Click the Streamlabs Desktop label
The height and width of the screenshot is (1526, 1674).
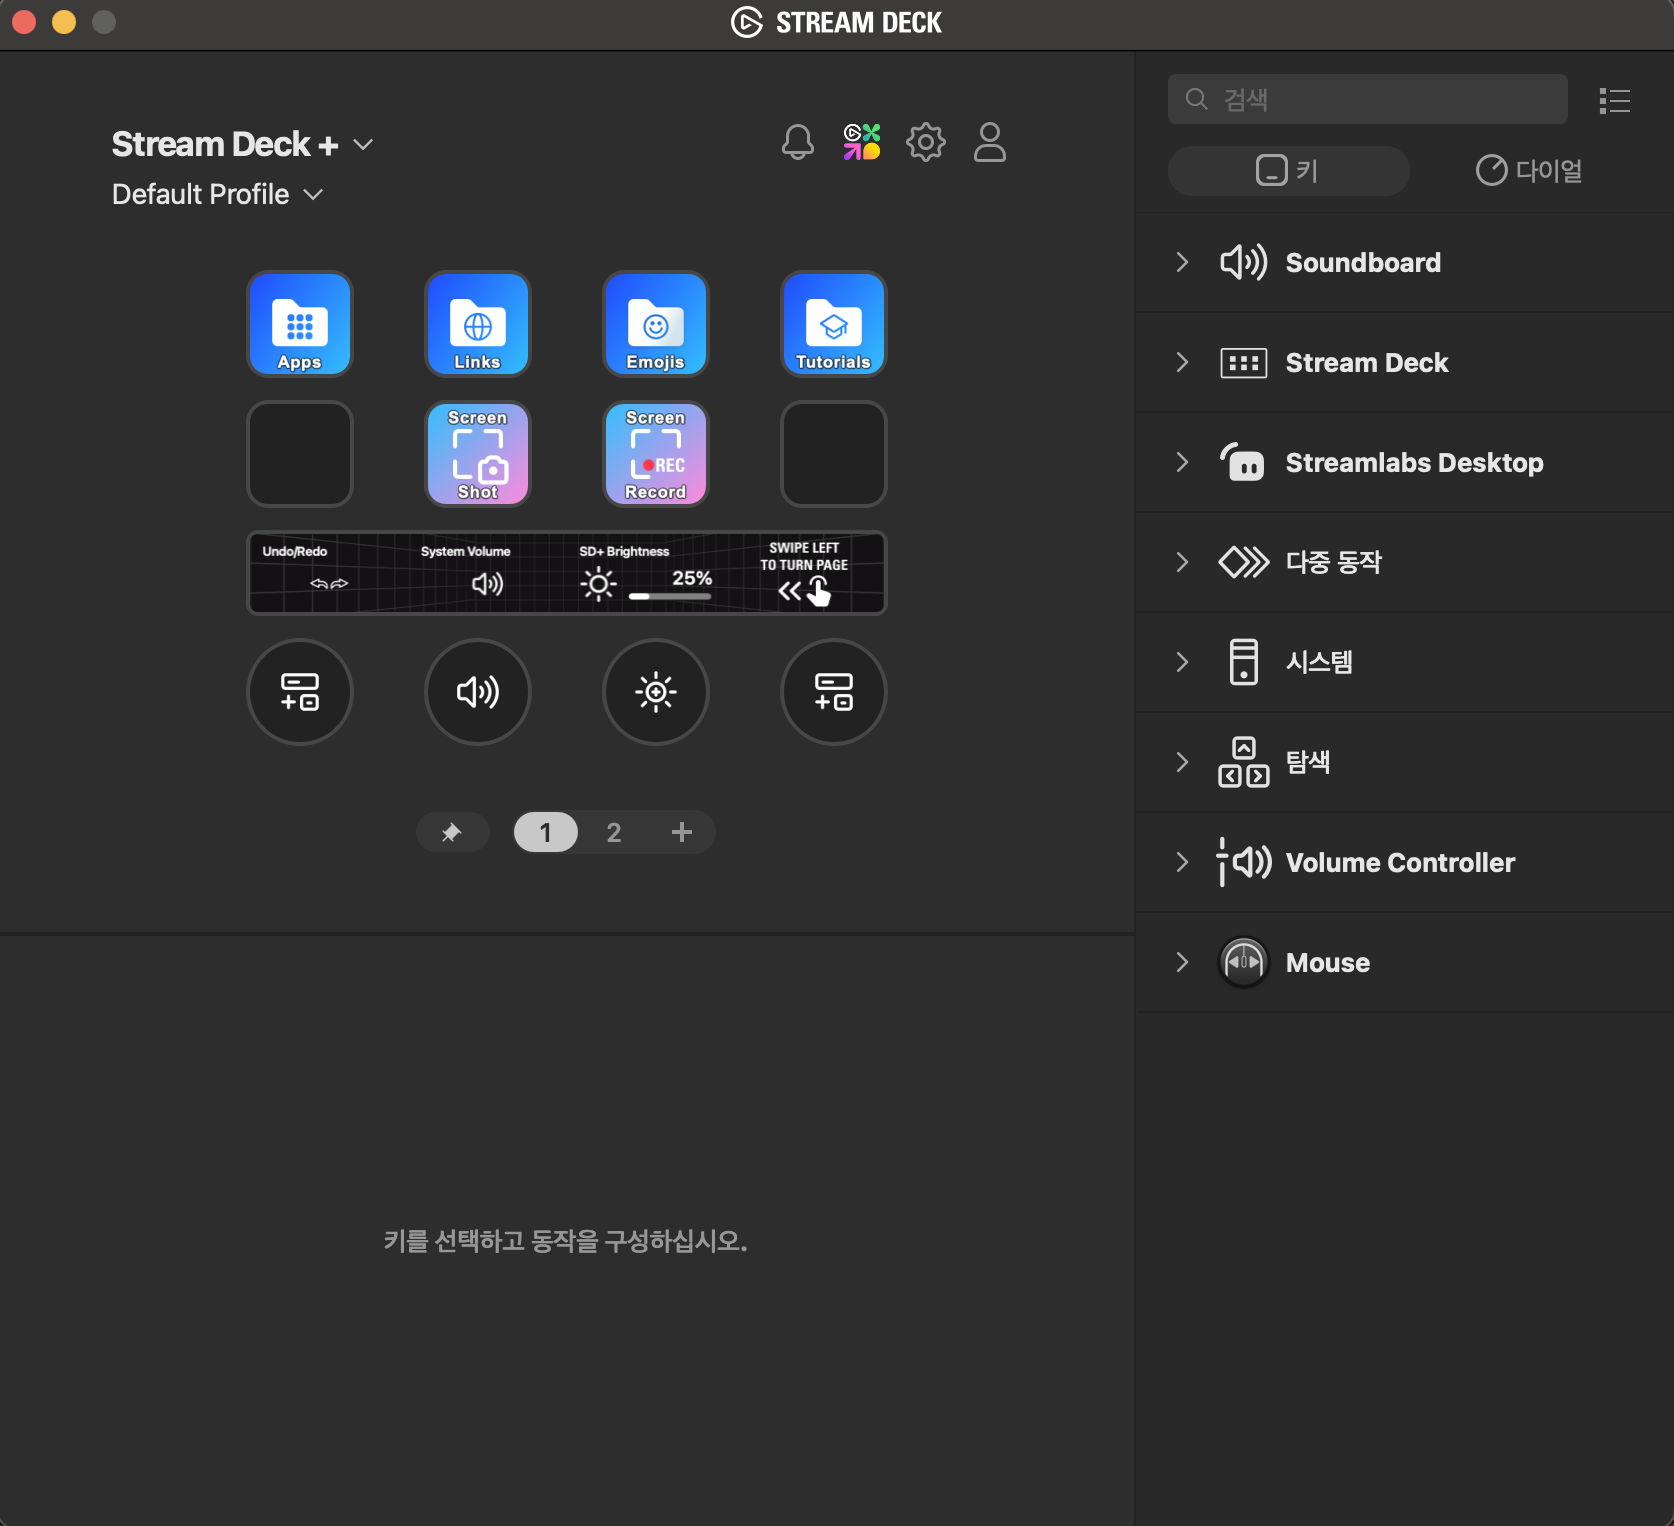(1415, 462)
